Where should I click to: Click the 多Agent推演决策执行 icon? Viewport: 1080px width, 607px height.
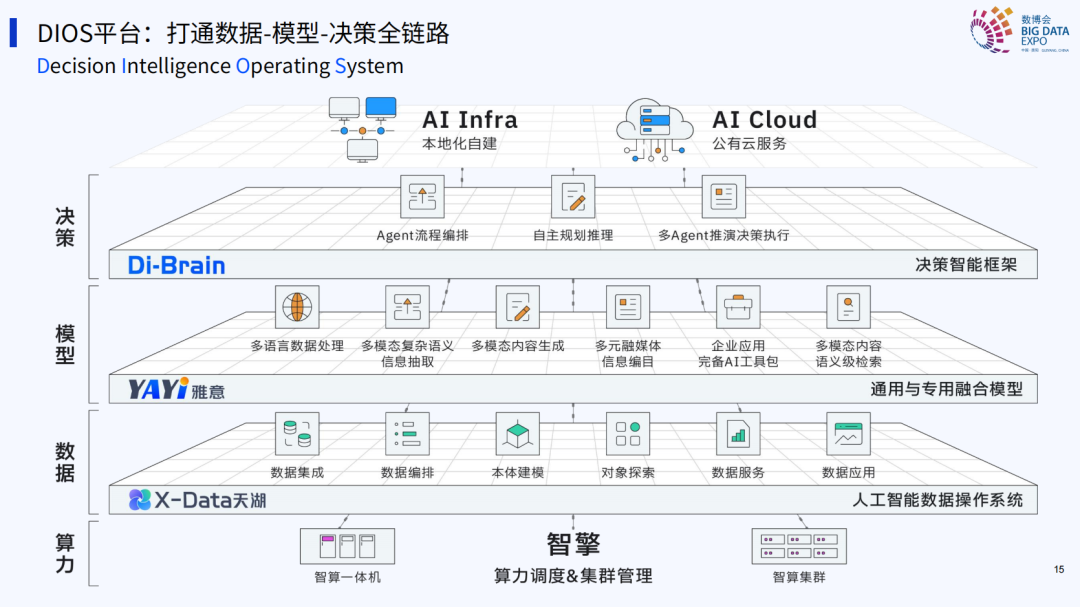point(723,197)
